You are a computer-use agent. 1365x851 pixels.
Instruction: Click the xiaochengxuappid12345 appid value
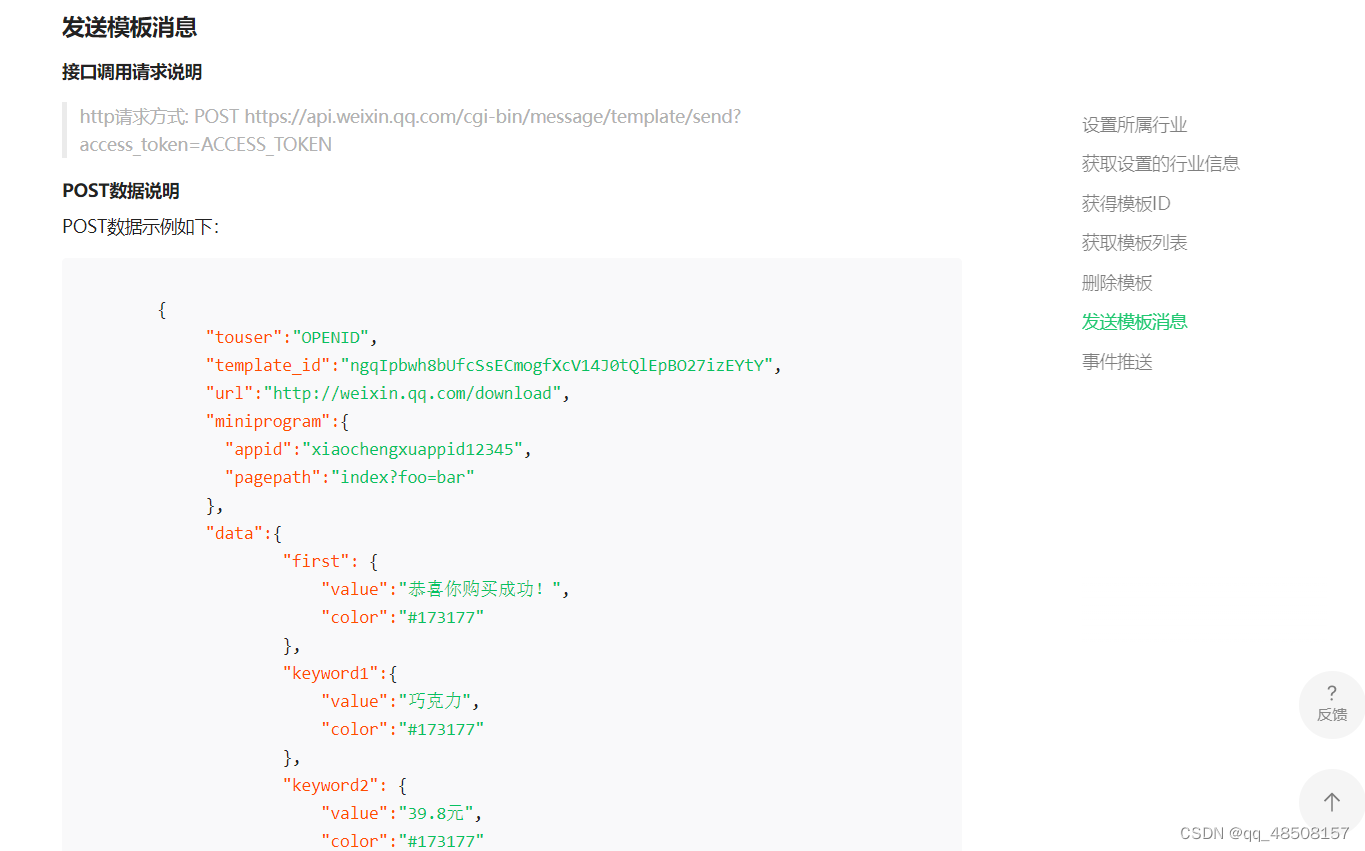point(413,449)
